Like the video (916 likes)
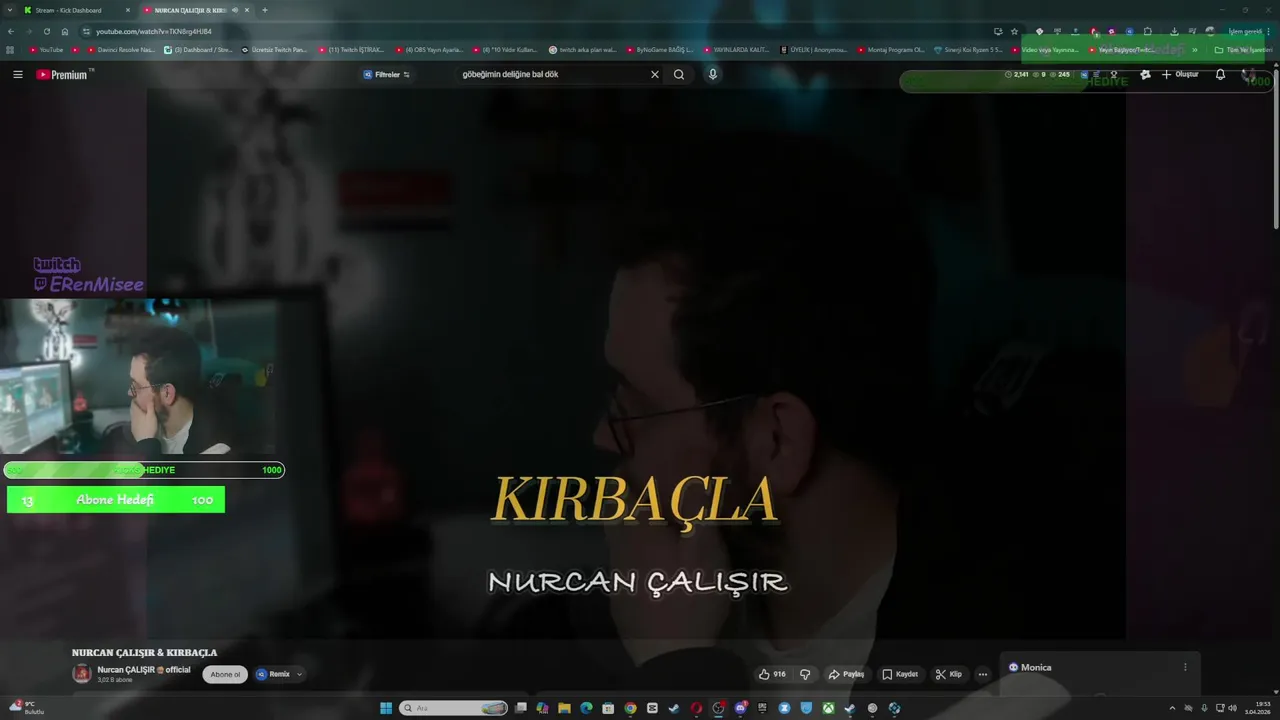 coord(772,674)
